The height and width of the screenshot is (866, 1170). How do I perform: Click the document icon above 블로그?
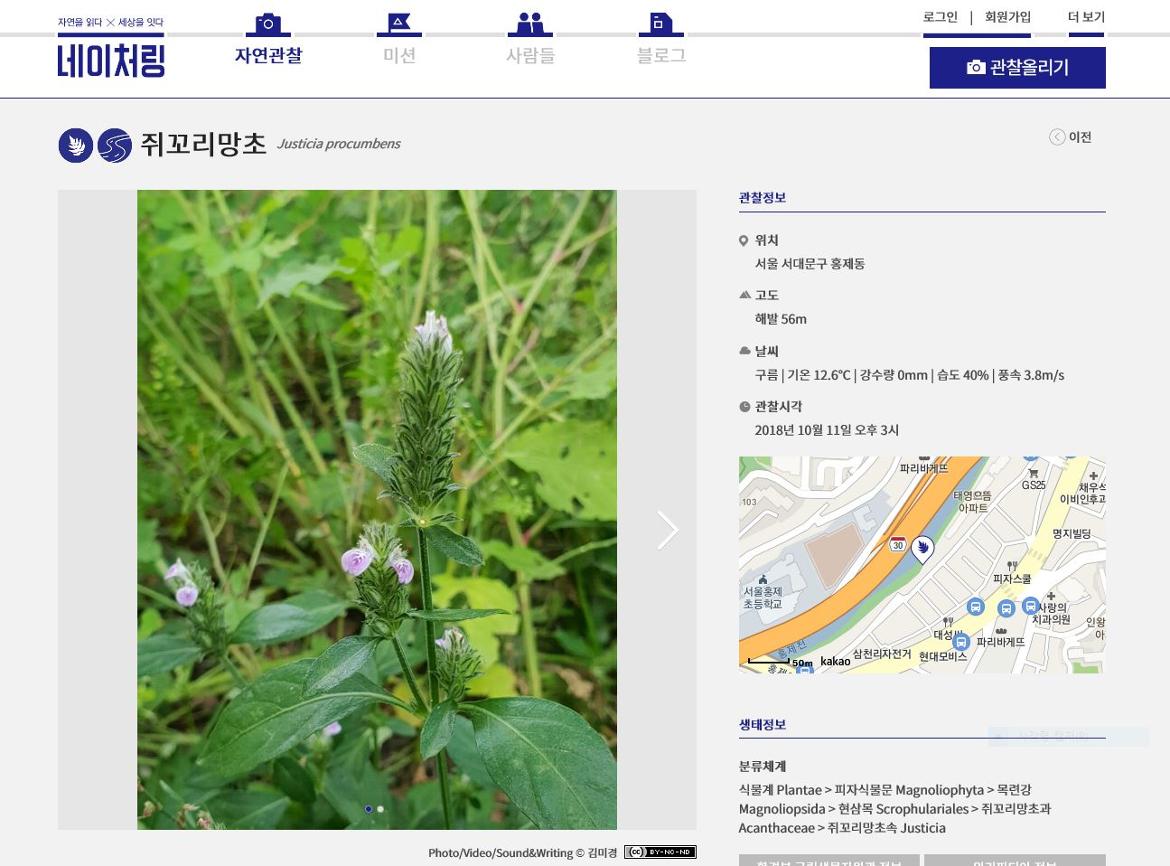(660, 24)
